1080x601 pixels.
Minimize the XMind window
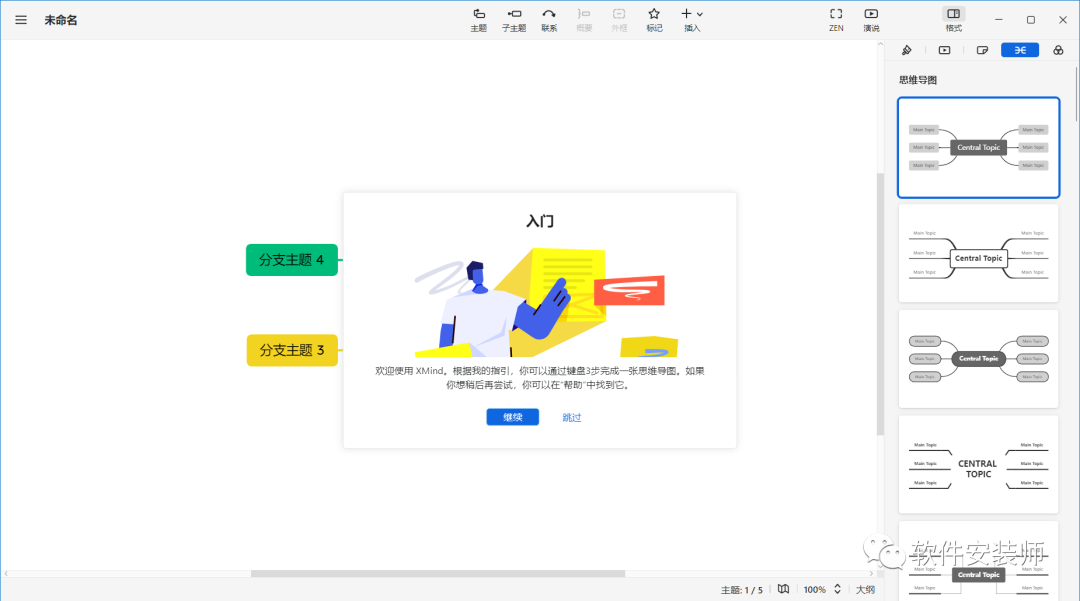999,20
